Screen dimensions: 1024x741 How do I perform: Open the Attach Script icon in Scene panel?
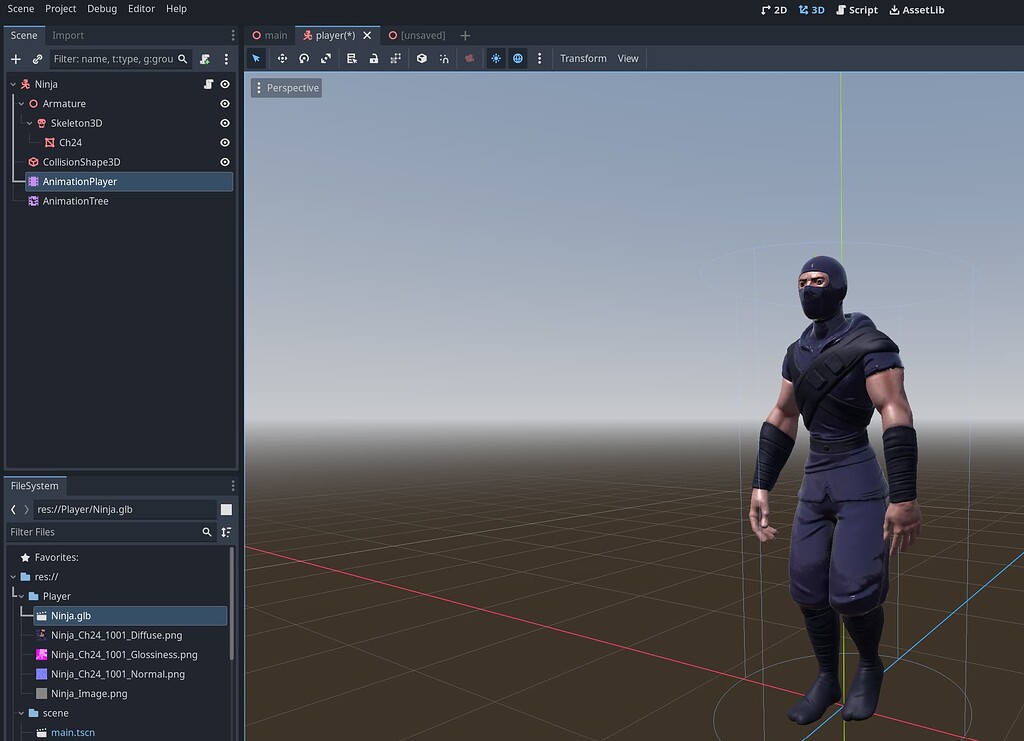(203, 59)
